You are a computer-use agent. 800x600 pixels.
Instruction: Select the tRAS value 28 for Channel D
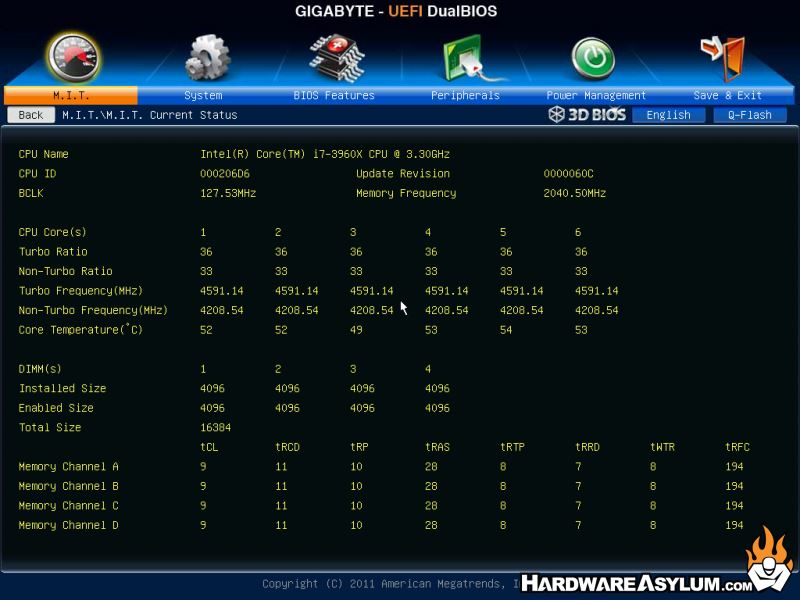[x=431, y=526]
